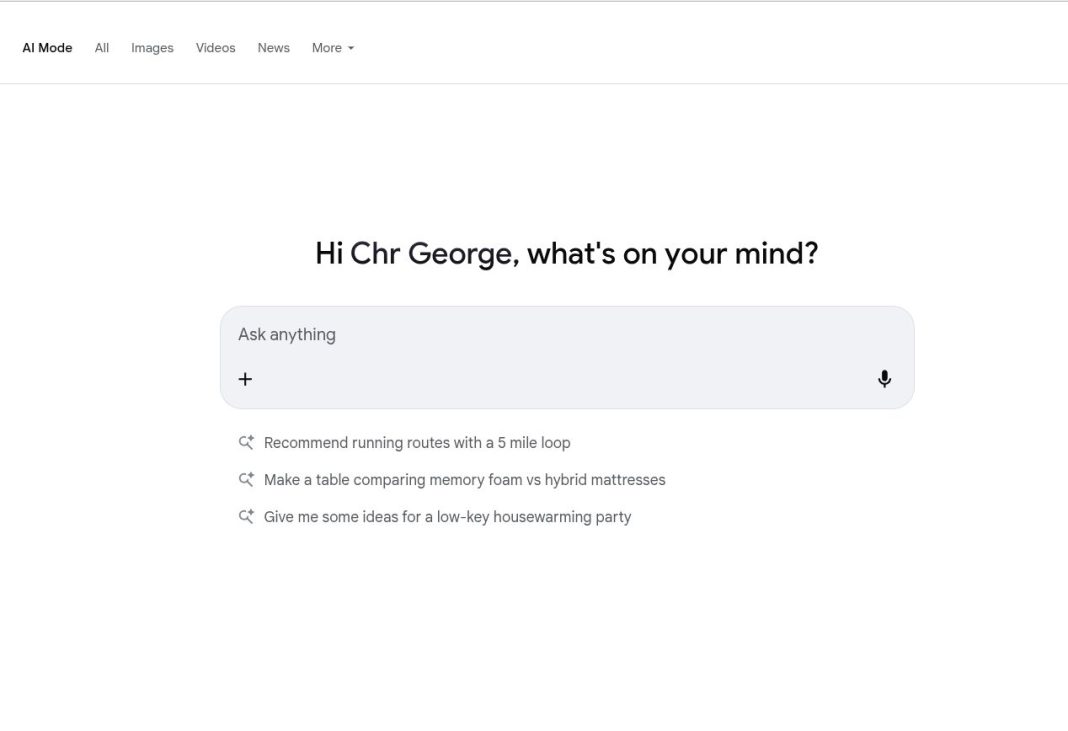The height and width of the screenshot is (731, 1068).
Task: Switch to the All tab
Action: click(101, 47)
